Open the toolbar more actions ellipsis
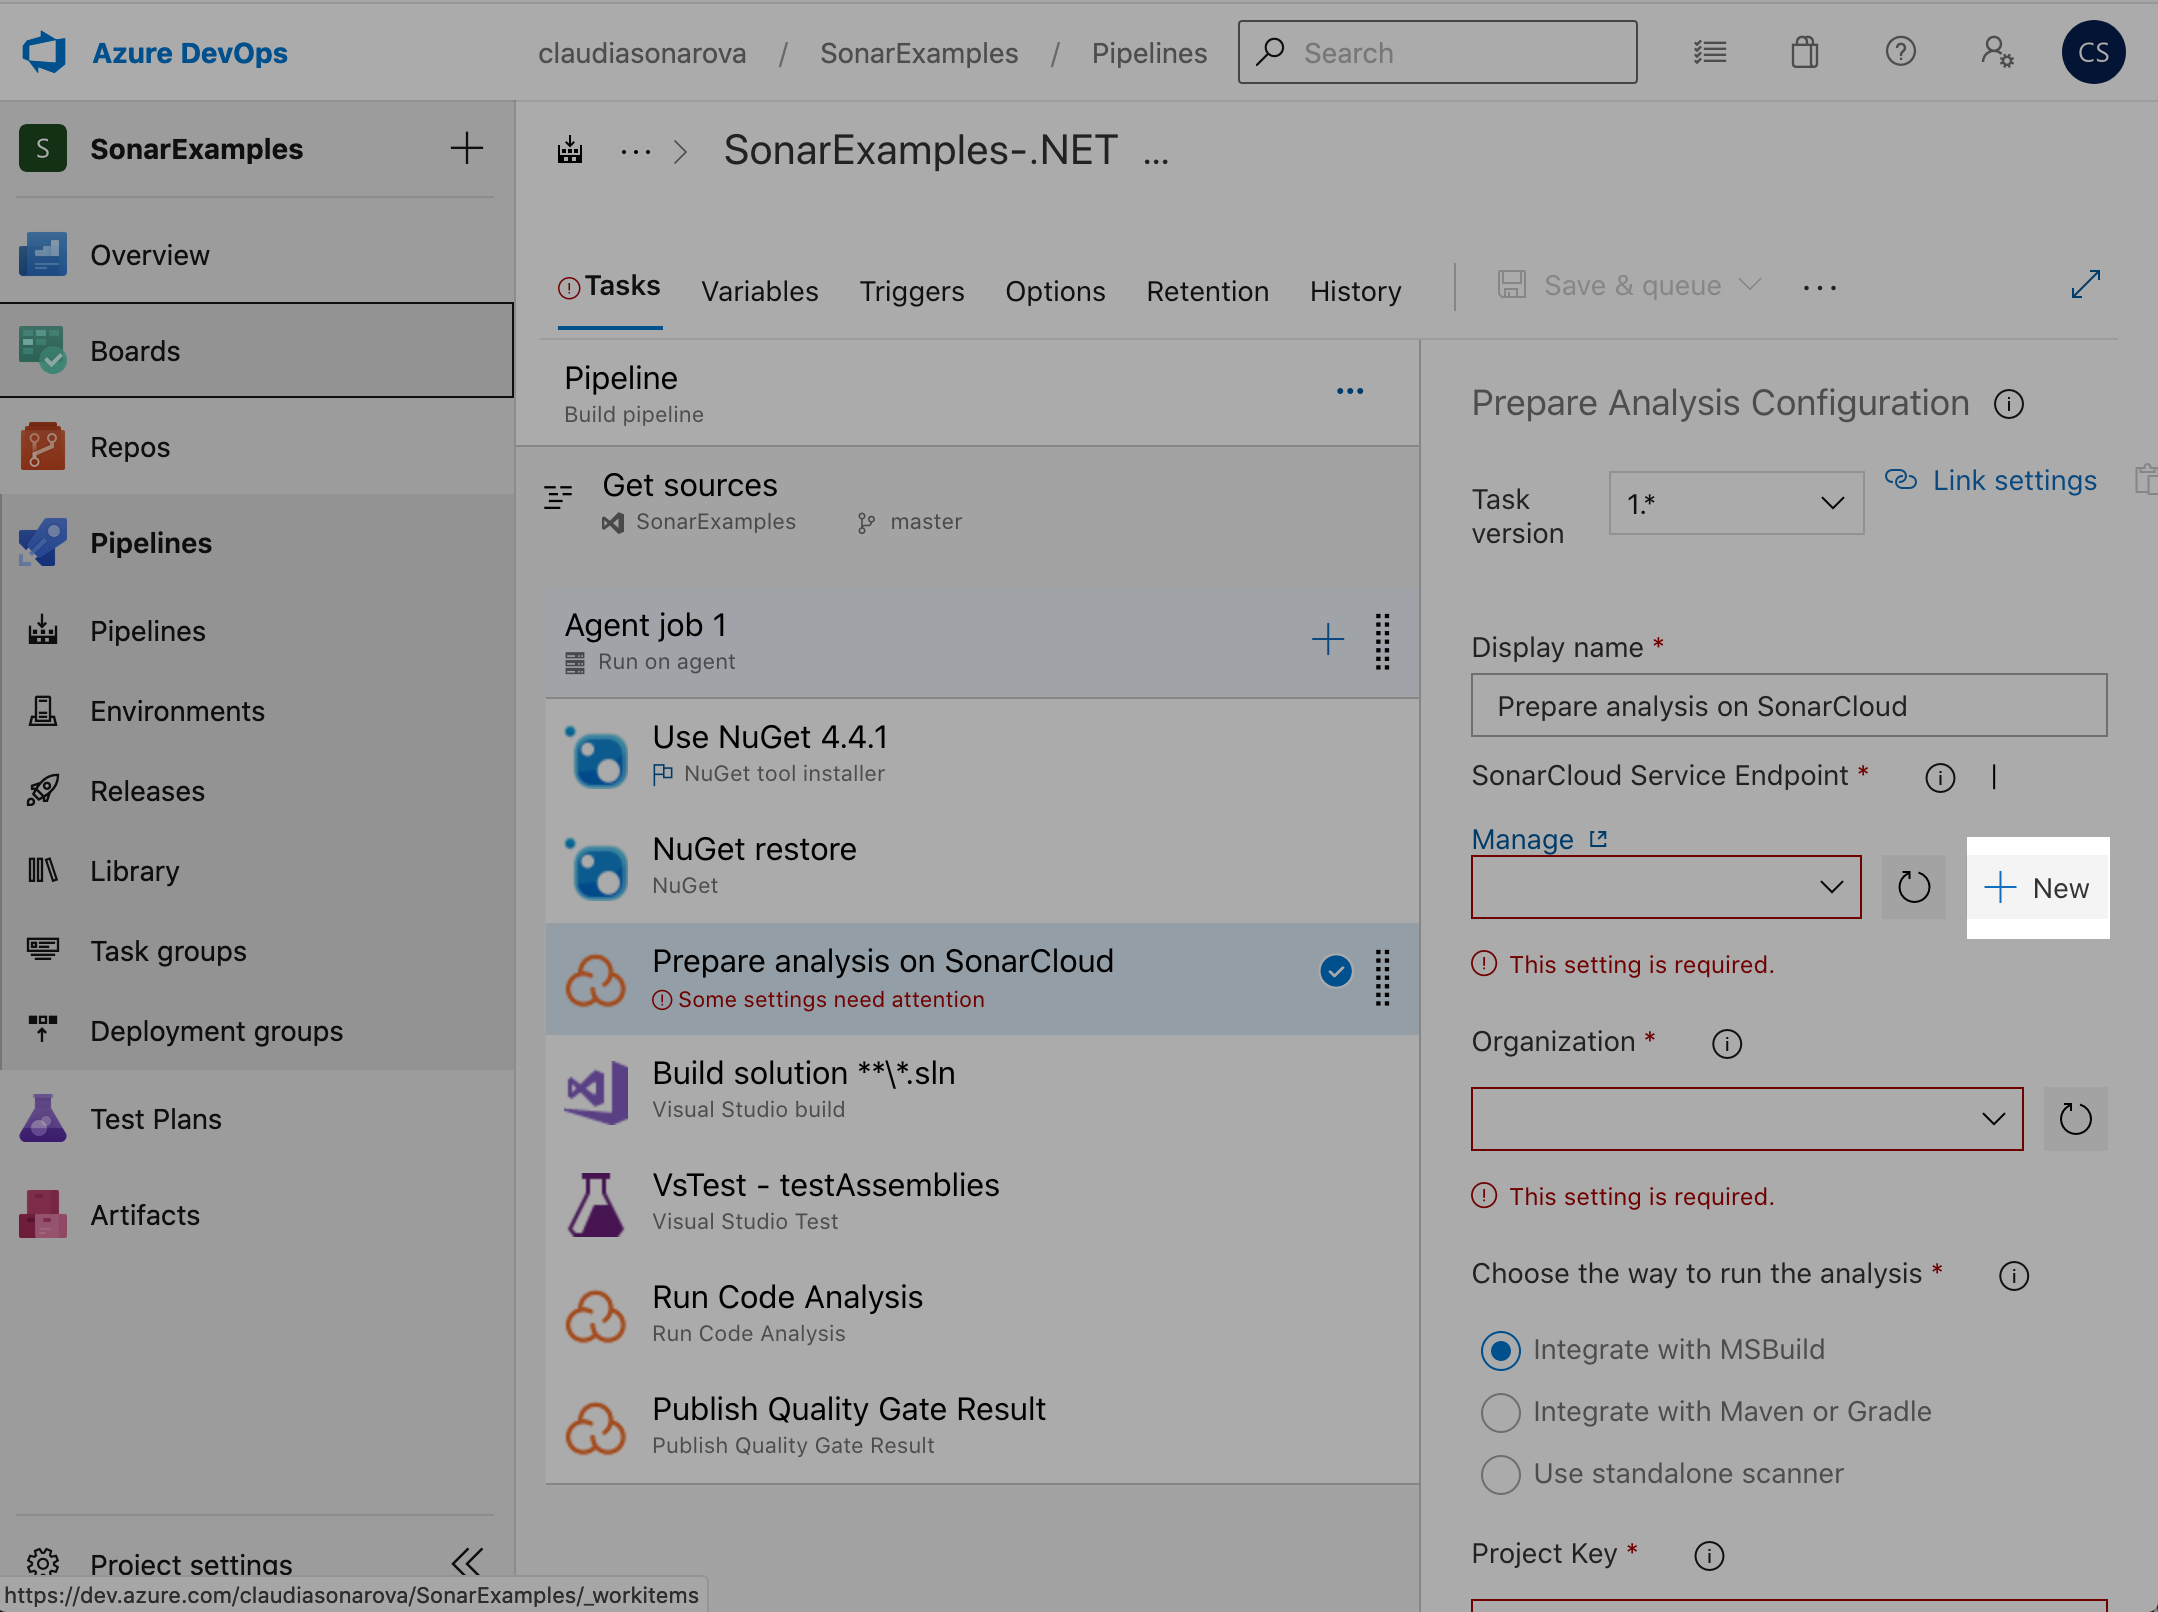The width and height of the screenshot is (2158, 1612). click(1820, 288)
